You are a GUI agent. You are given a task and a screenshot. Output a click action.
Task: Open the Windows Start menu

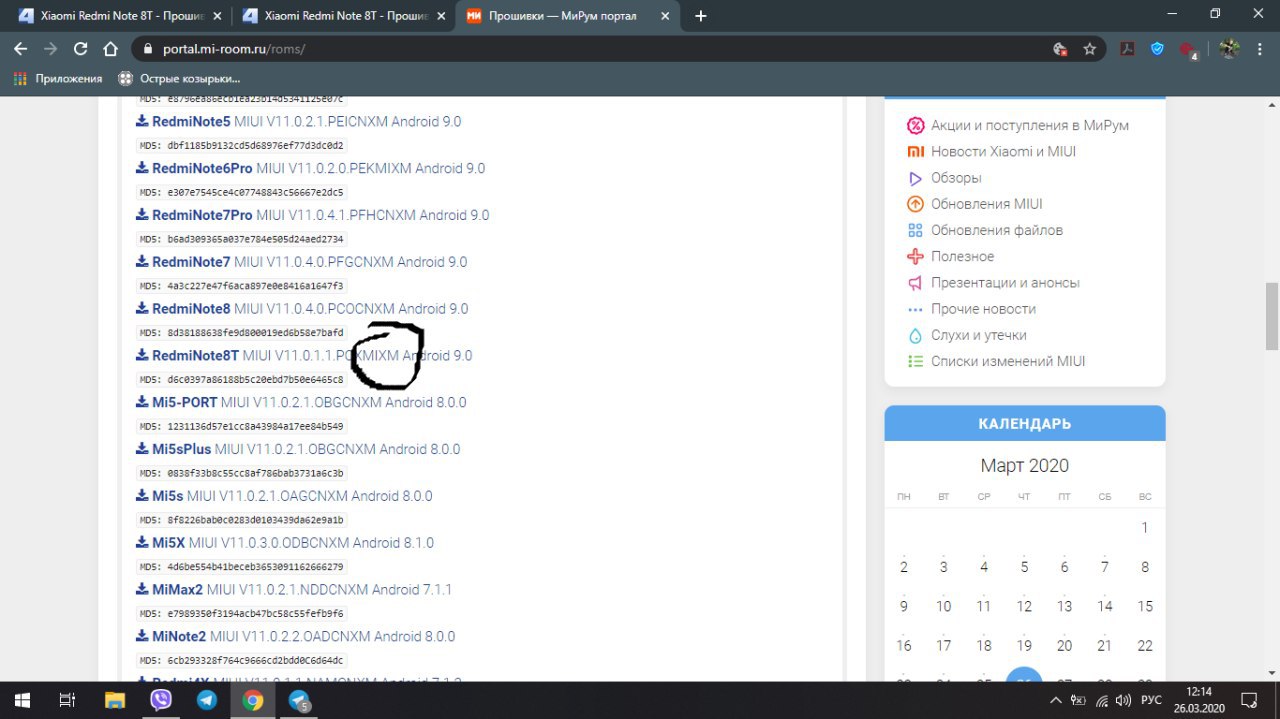(21, 700)
